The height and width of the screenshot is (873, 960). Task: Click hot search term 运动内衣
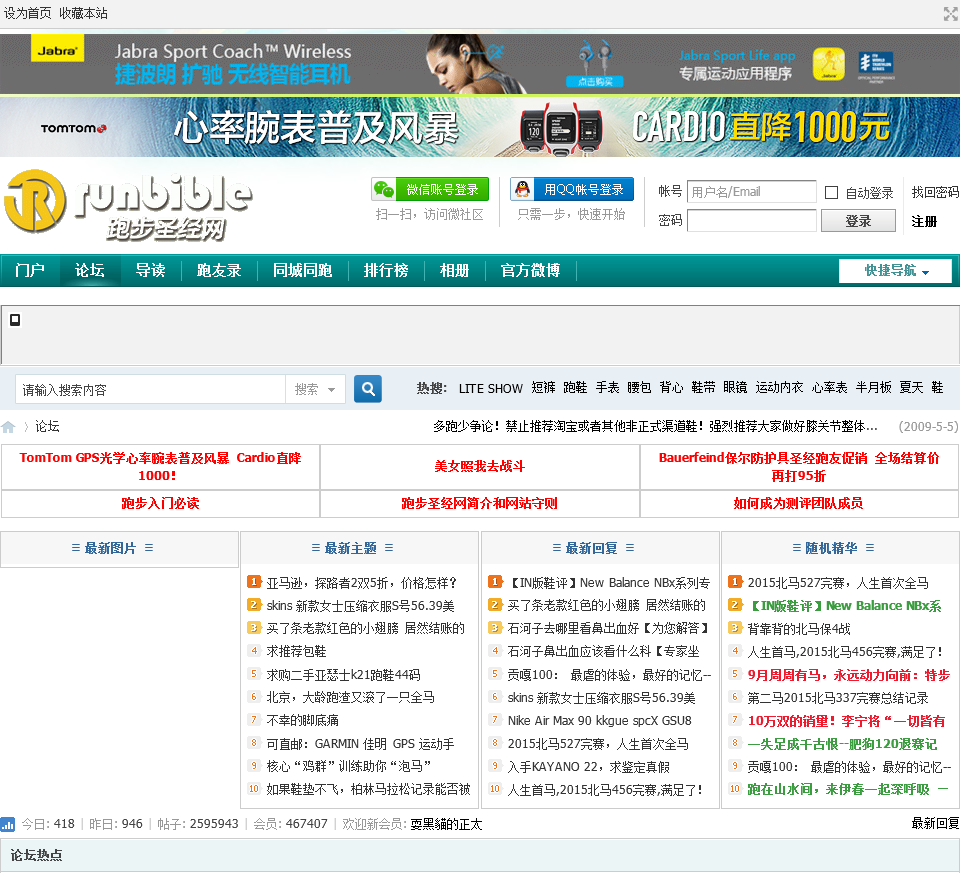coord(779,388)
